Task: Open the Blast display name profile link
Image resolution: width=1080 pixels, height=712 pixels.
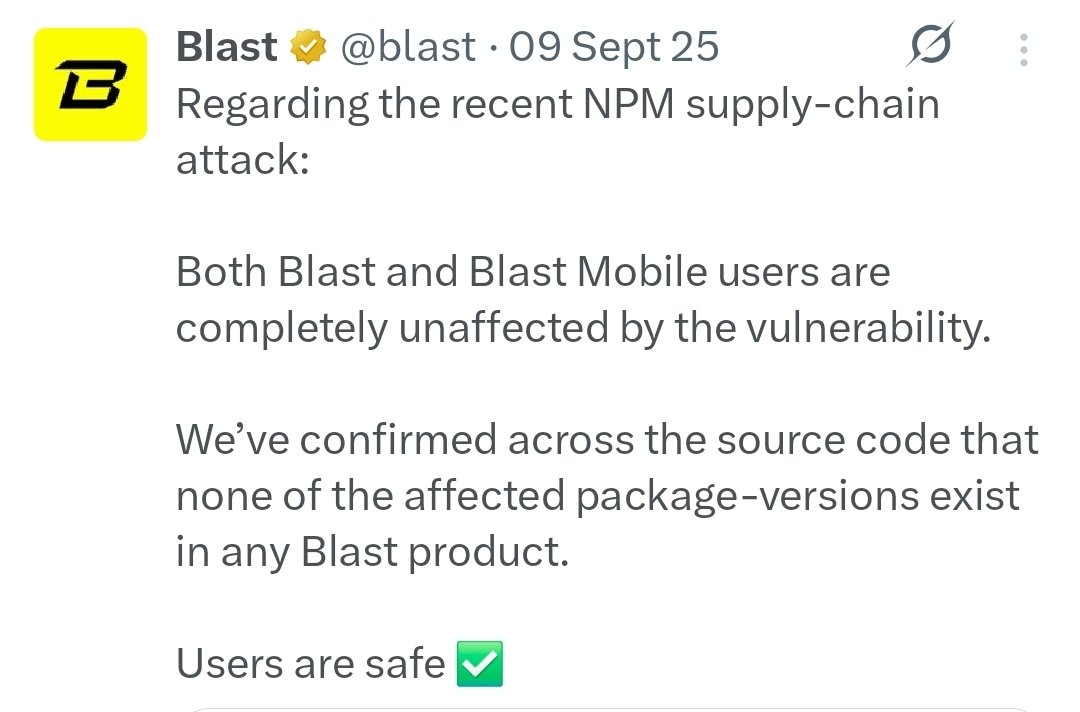Action: pos(227,47)
